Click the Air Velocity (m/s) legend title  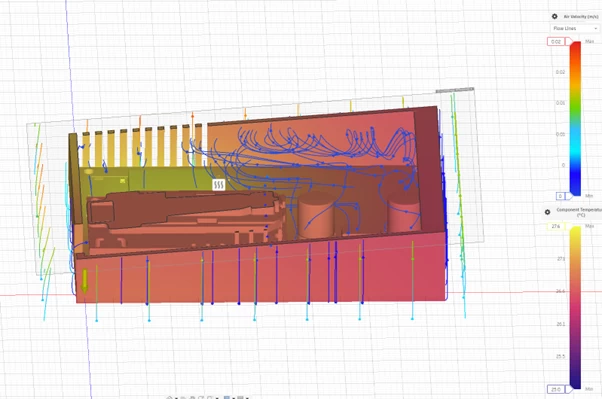coord(580,17)
